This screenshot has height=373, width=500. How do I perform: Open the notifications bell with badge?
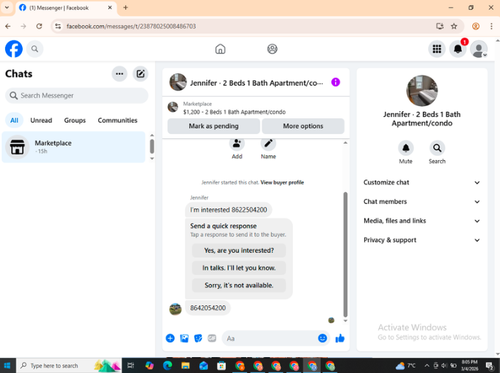(x=458, y=49)
